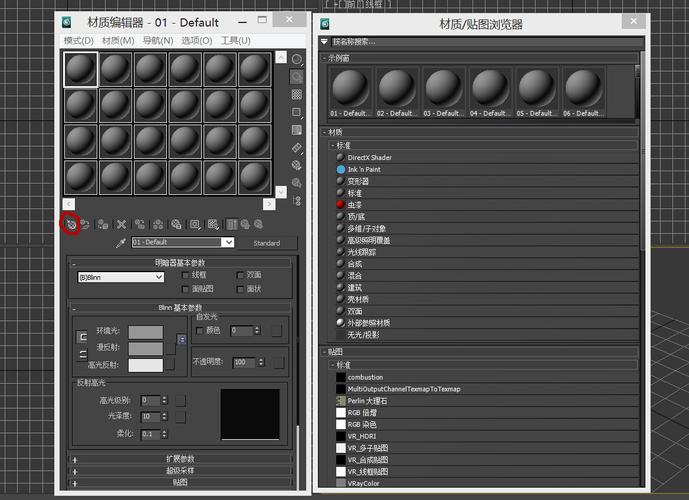Enable the 双面 (2-Sided) checkbox
Image resolution: width=689 pixels, height=500 pixels.
point(240,274)
